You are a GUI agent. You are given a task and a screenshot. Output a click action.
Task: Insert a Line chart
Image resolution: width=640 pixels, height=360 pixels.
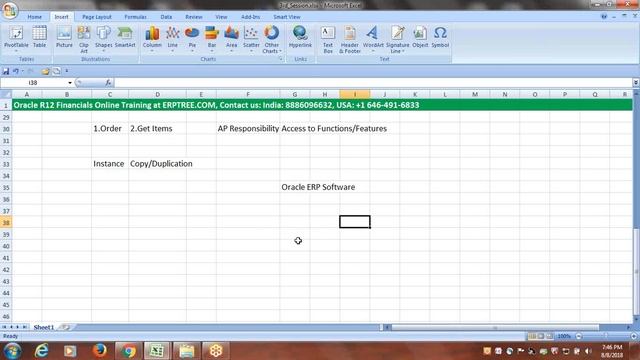pos(173,39)
